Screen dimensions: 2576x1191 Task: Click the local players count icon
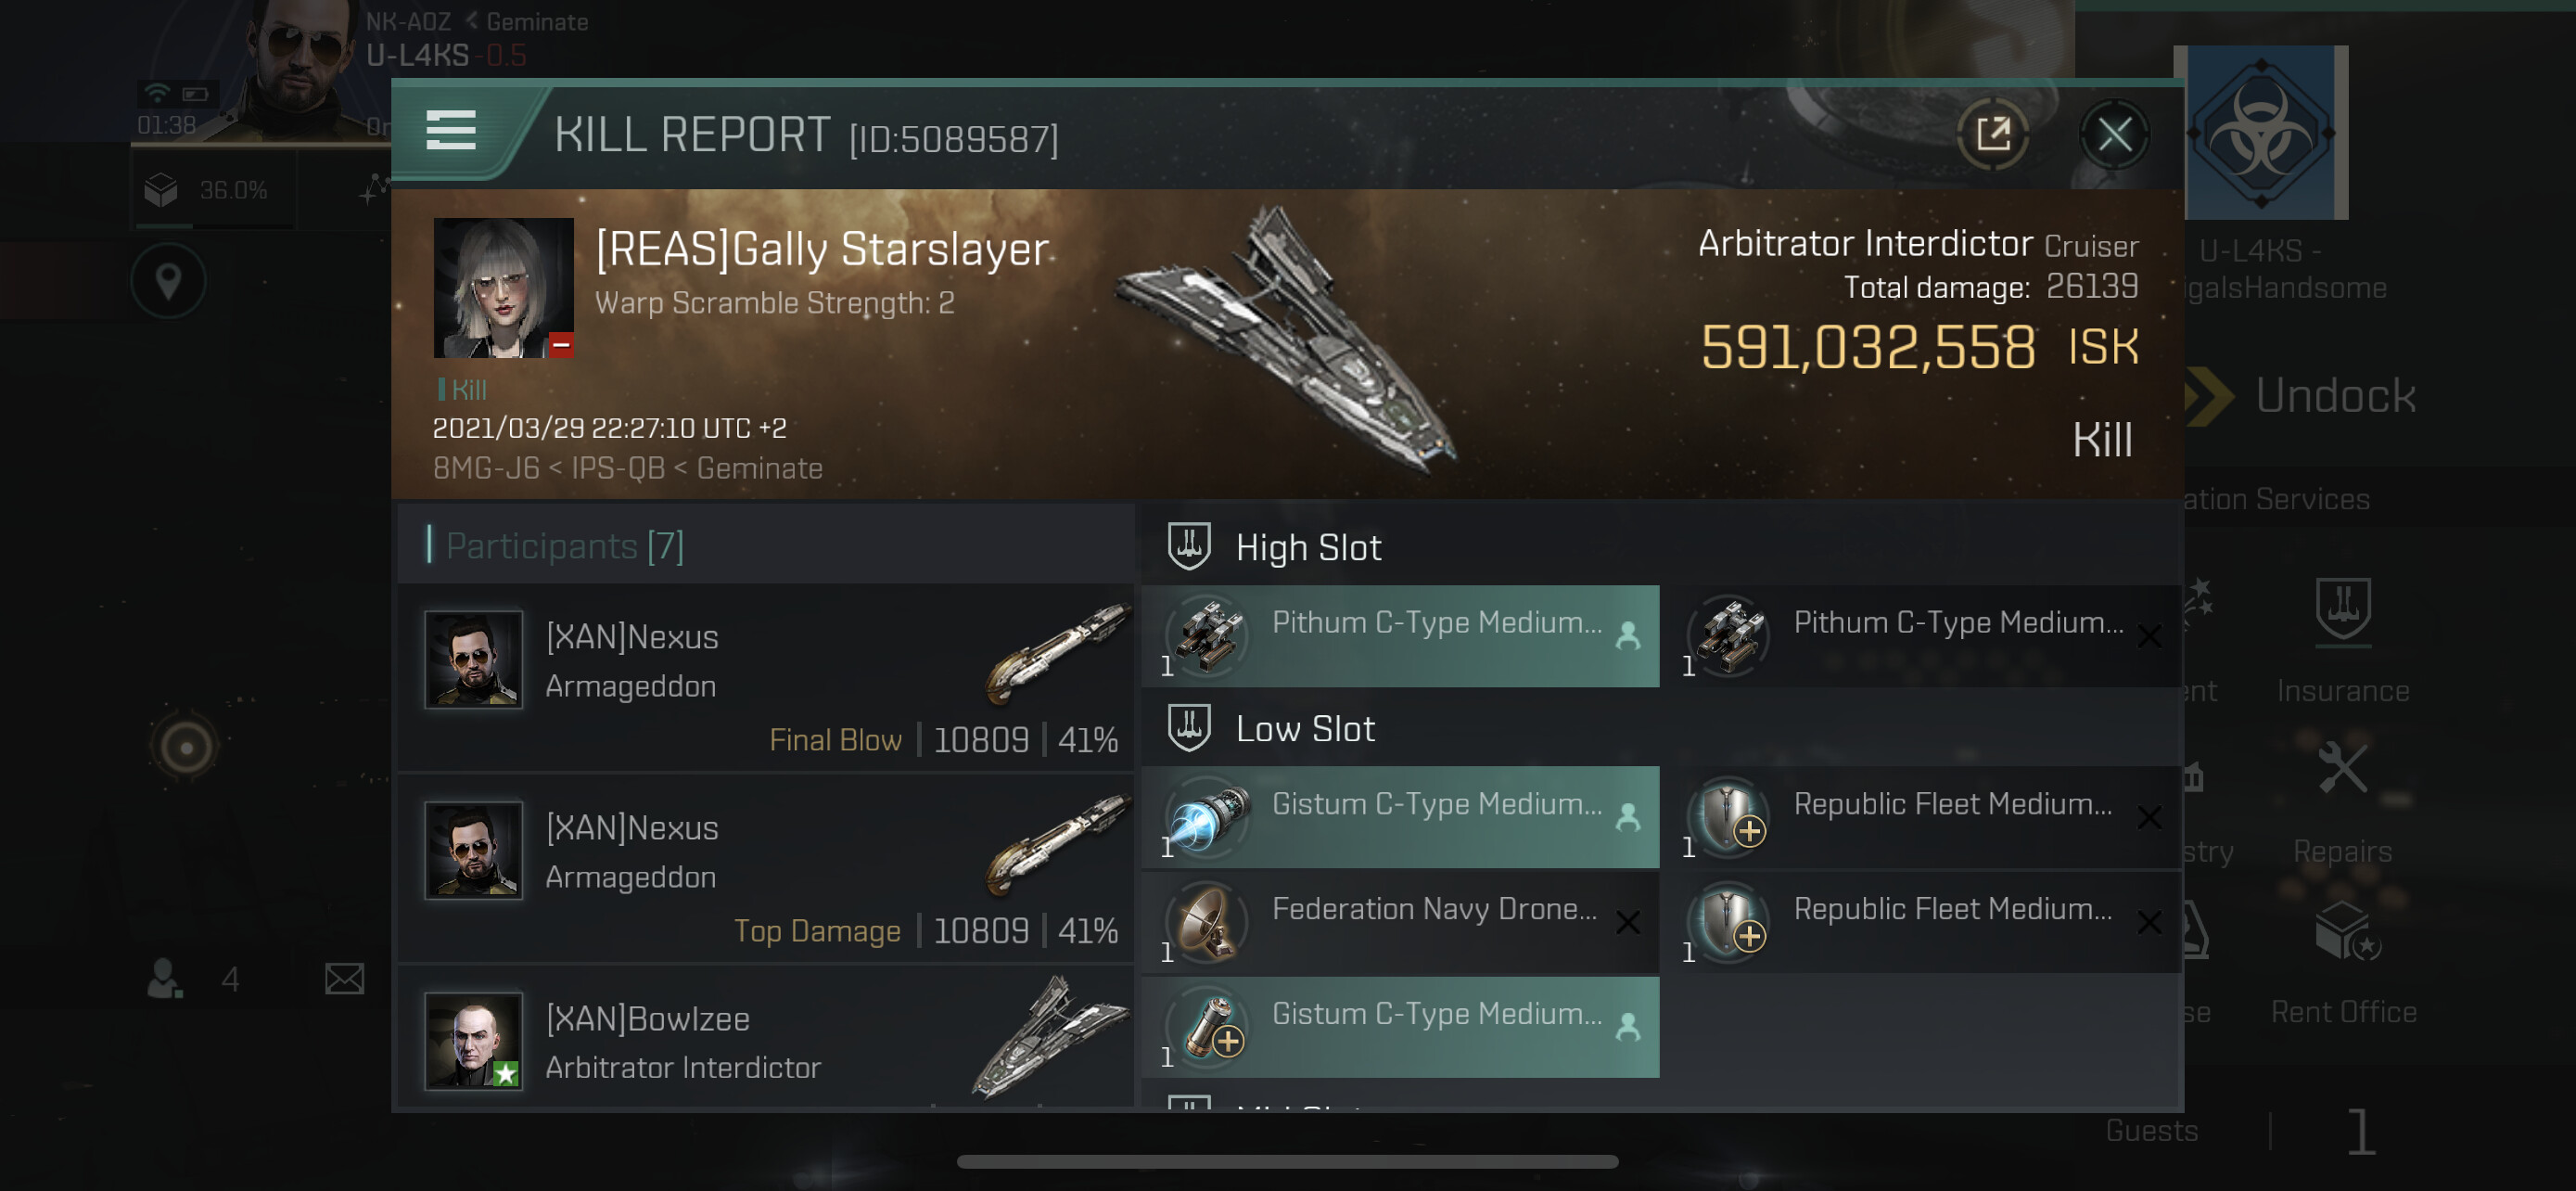(x=164, y=979)
